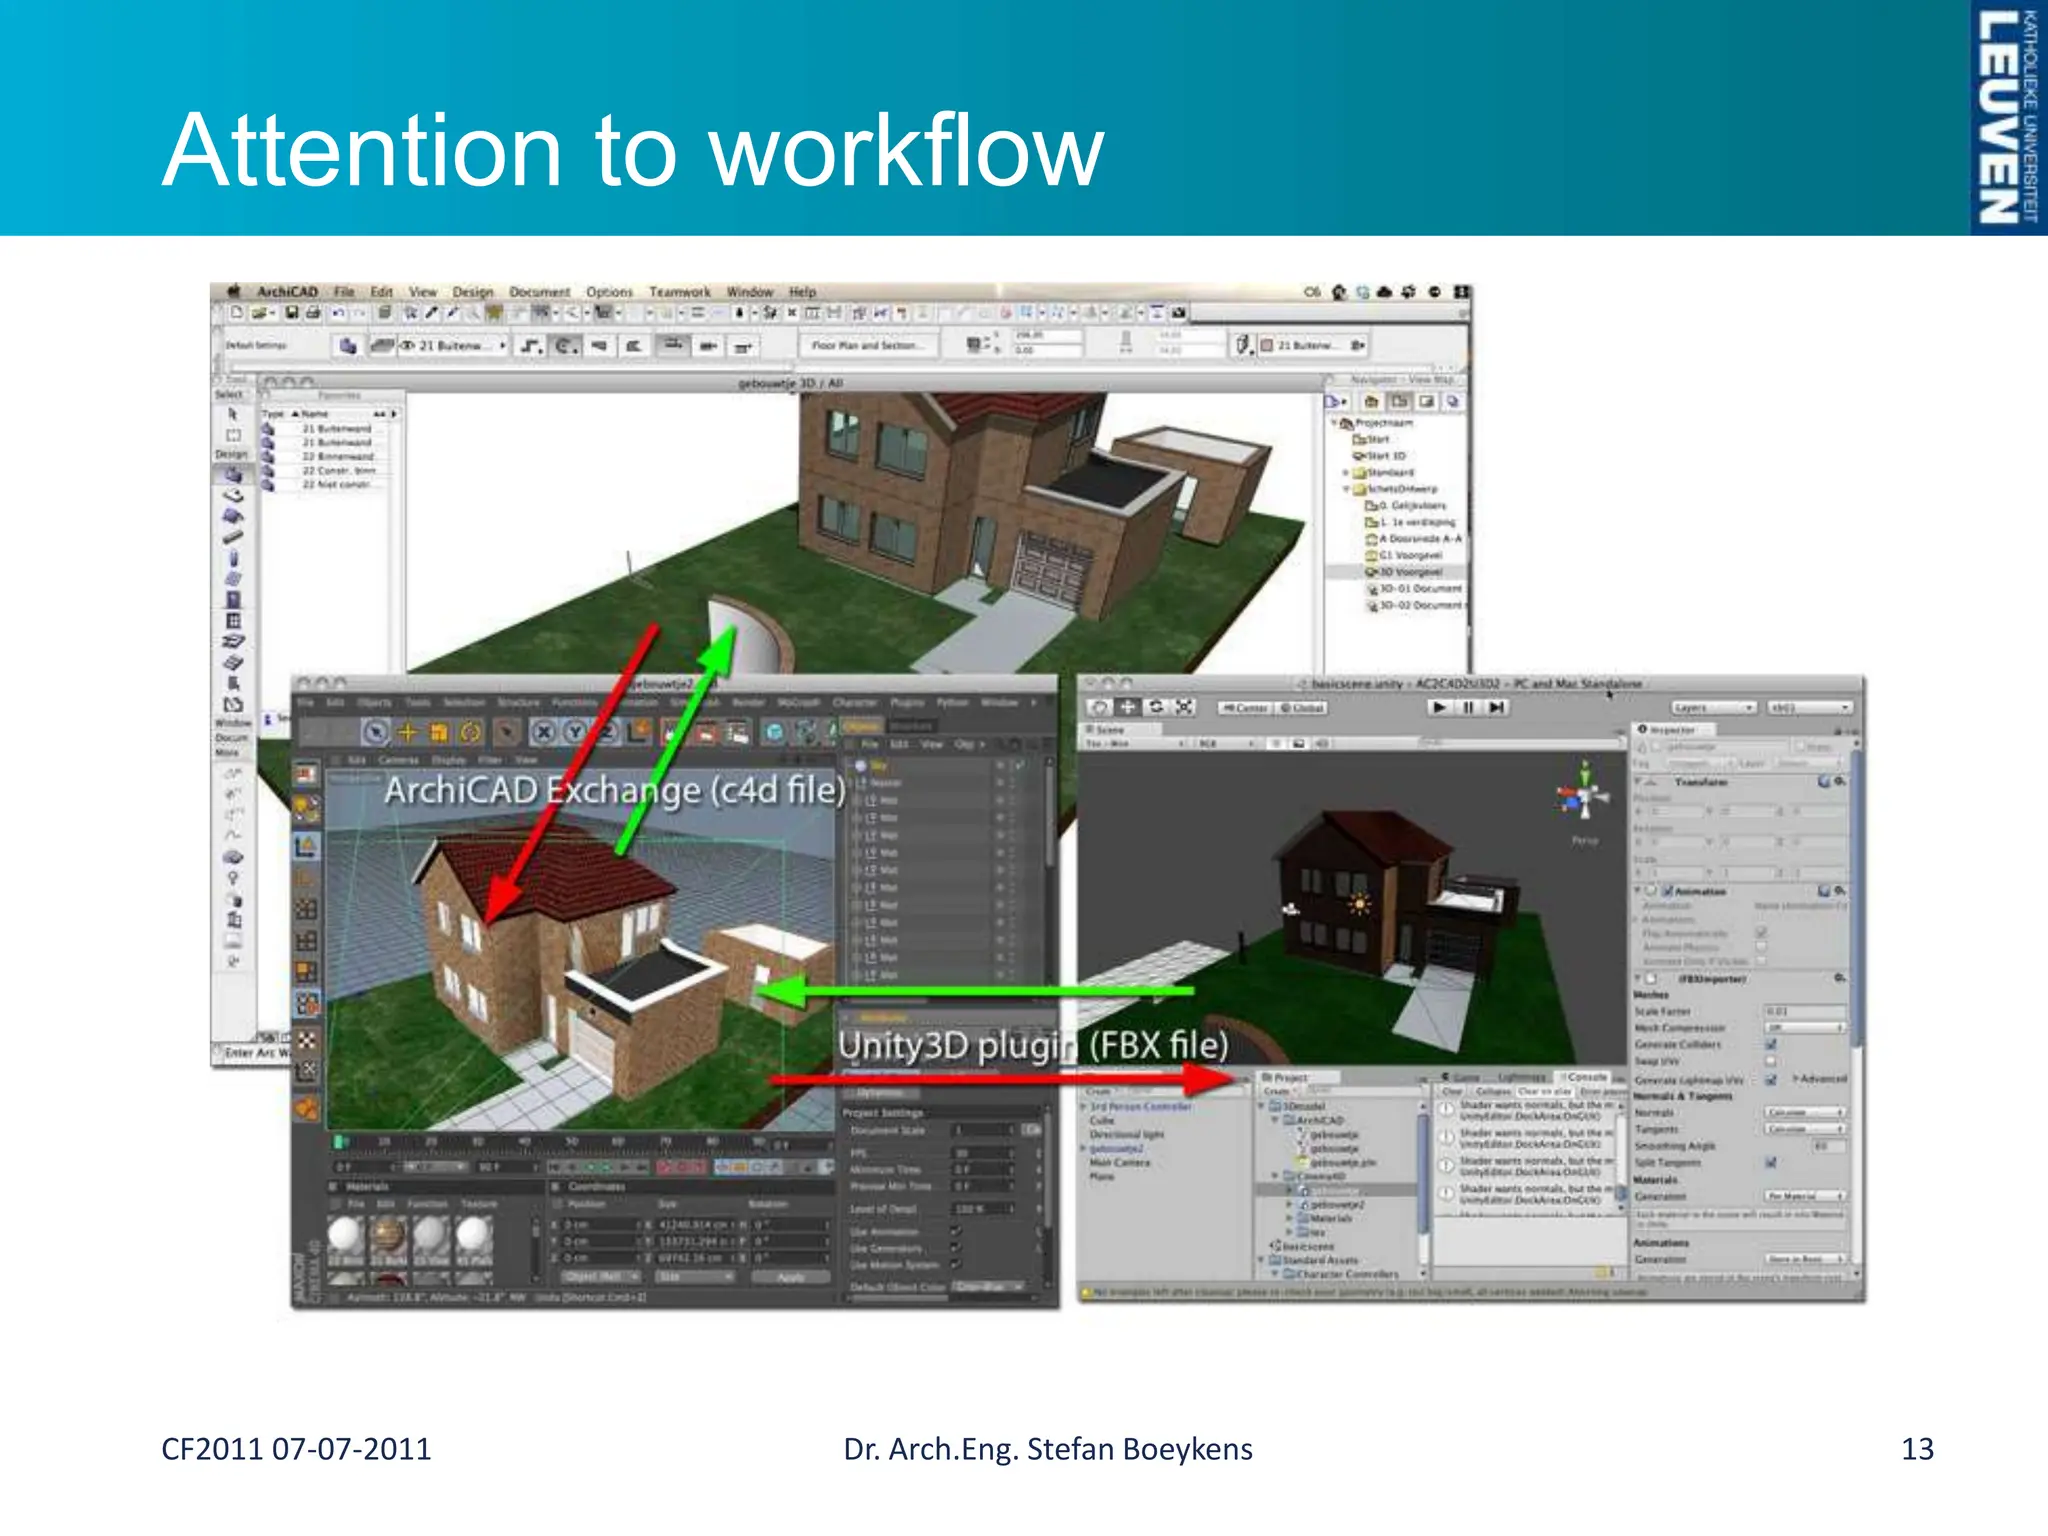Select Start 3D in ArchiCAD Navigator
Viewport: 2048px width, 1536px height.
[1380, 456]
